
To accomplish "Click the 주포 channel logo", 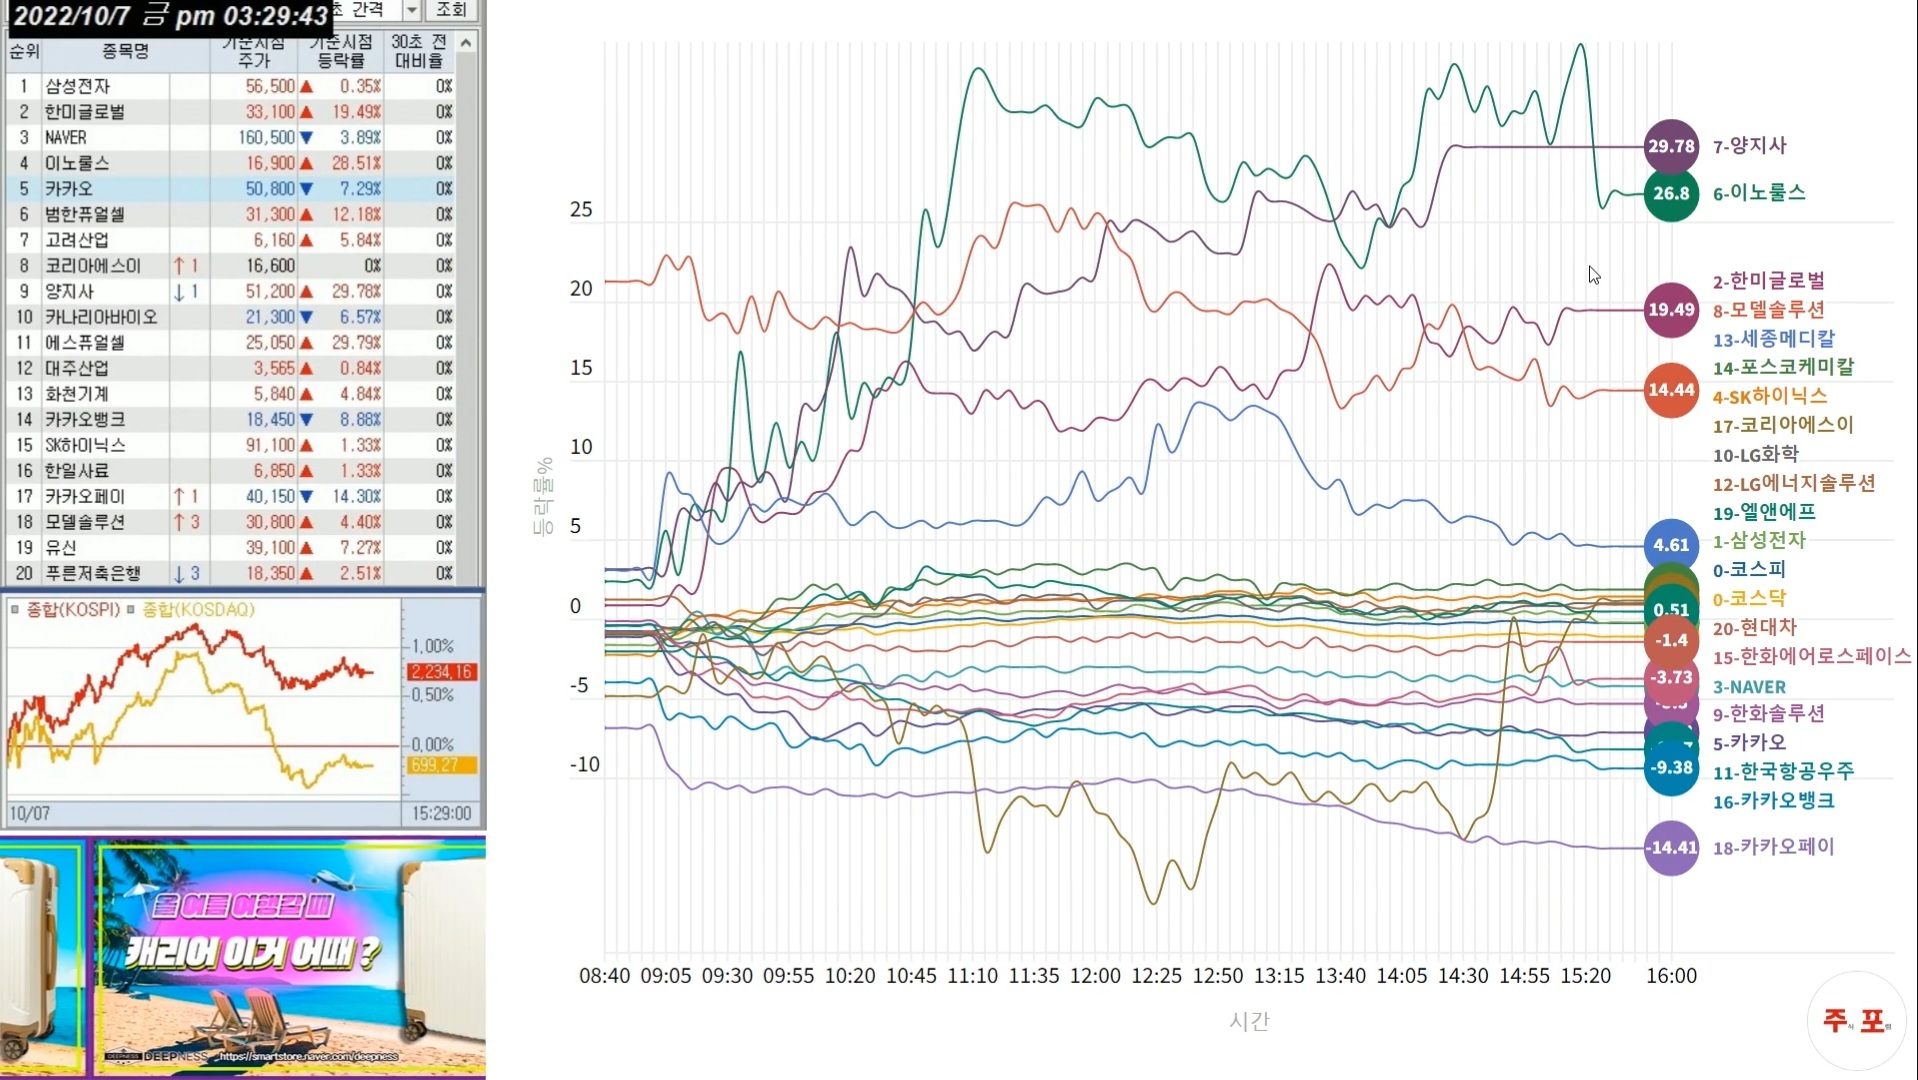I will 1857,1021.
